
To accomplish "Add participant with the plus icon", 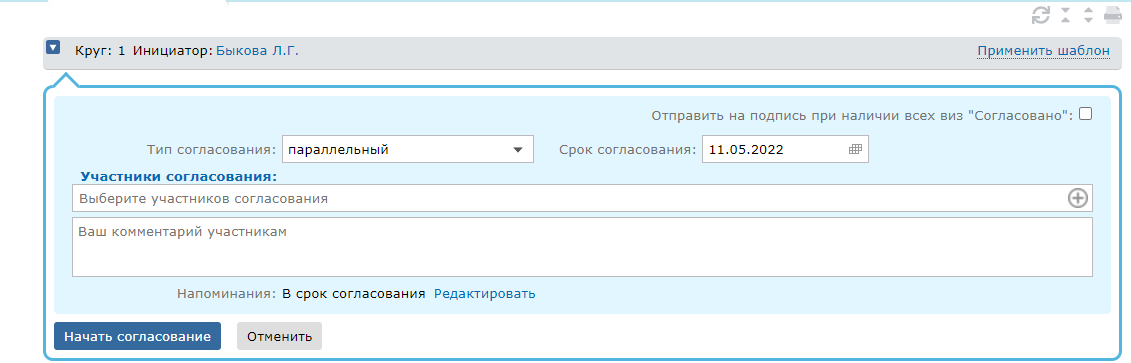I will [x=1077, y=198].
